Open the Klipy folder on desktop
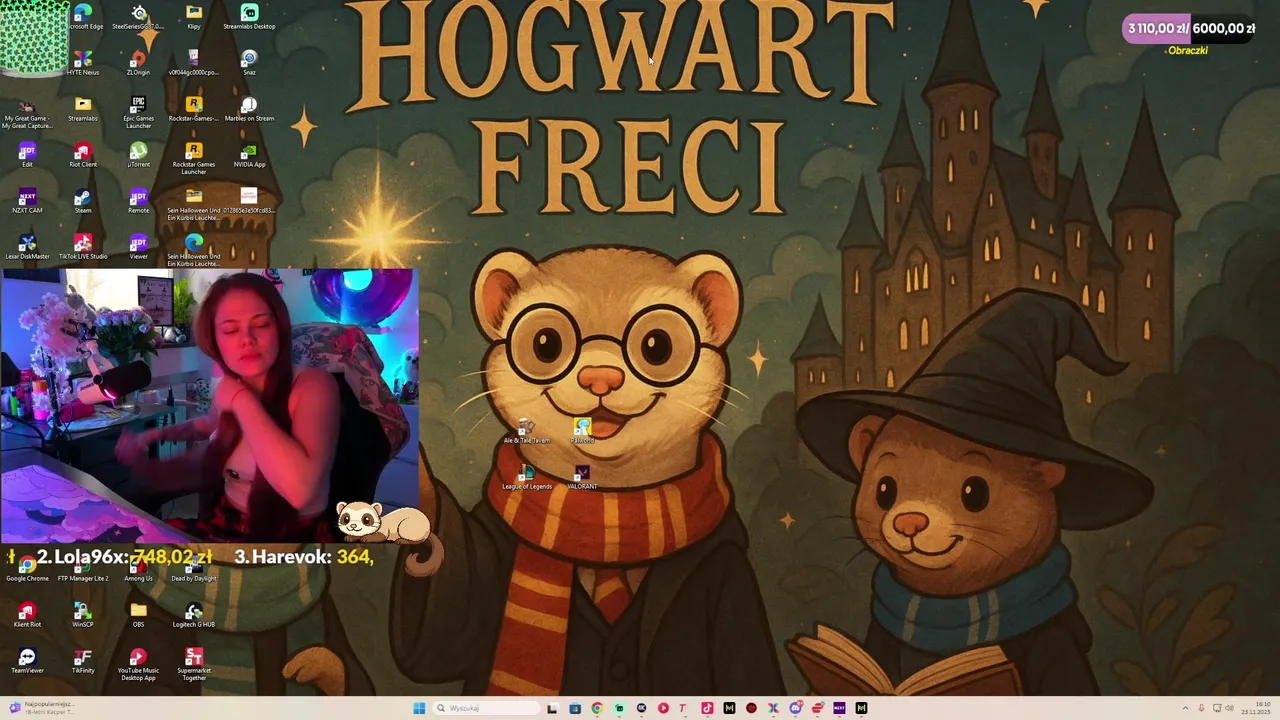 click(x=194, y=17)
